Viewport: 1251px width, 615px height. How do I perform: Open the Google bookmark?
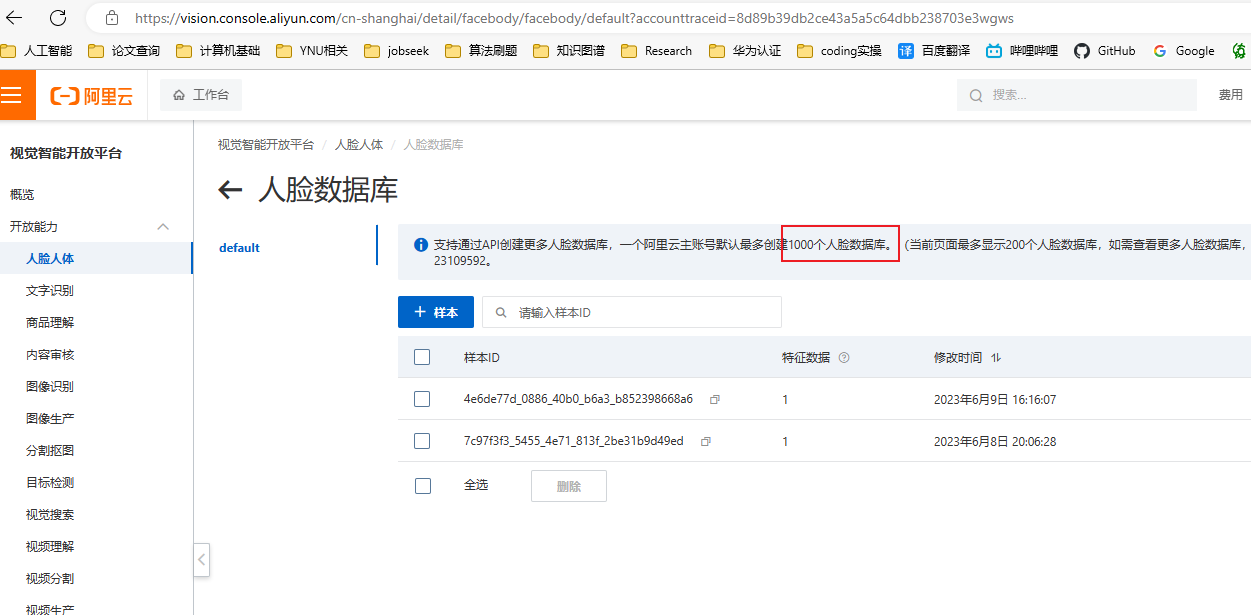1183,50
